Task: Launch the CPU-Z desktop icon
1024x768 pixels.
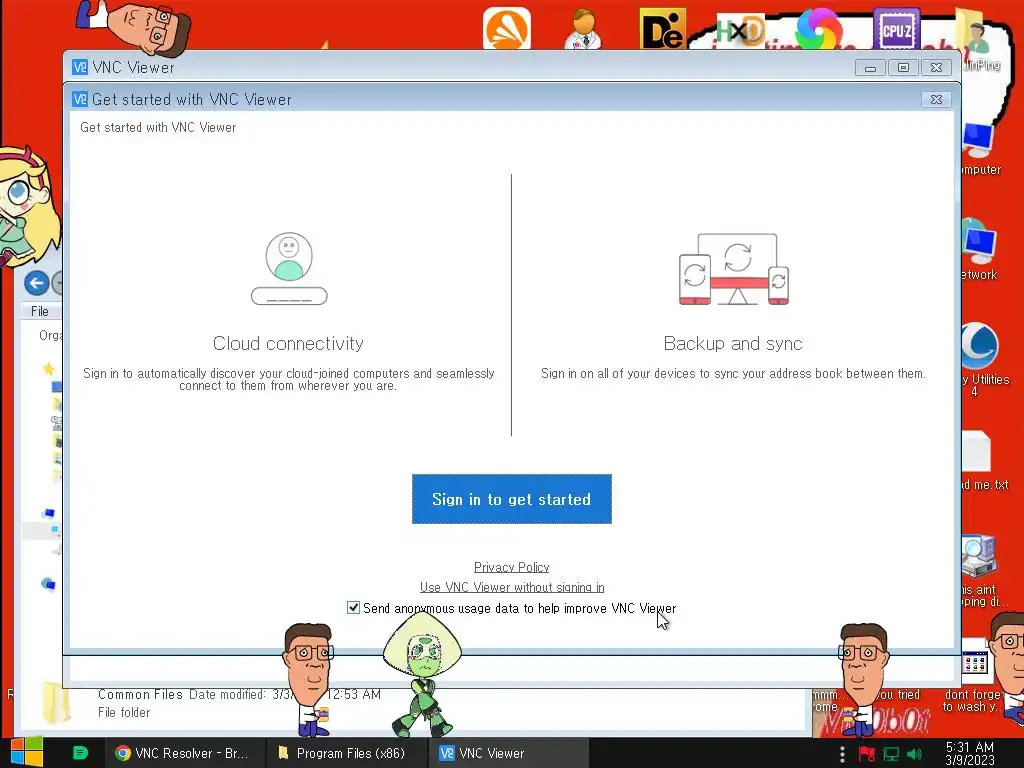Action: [x=897, y=29]
